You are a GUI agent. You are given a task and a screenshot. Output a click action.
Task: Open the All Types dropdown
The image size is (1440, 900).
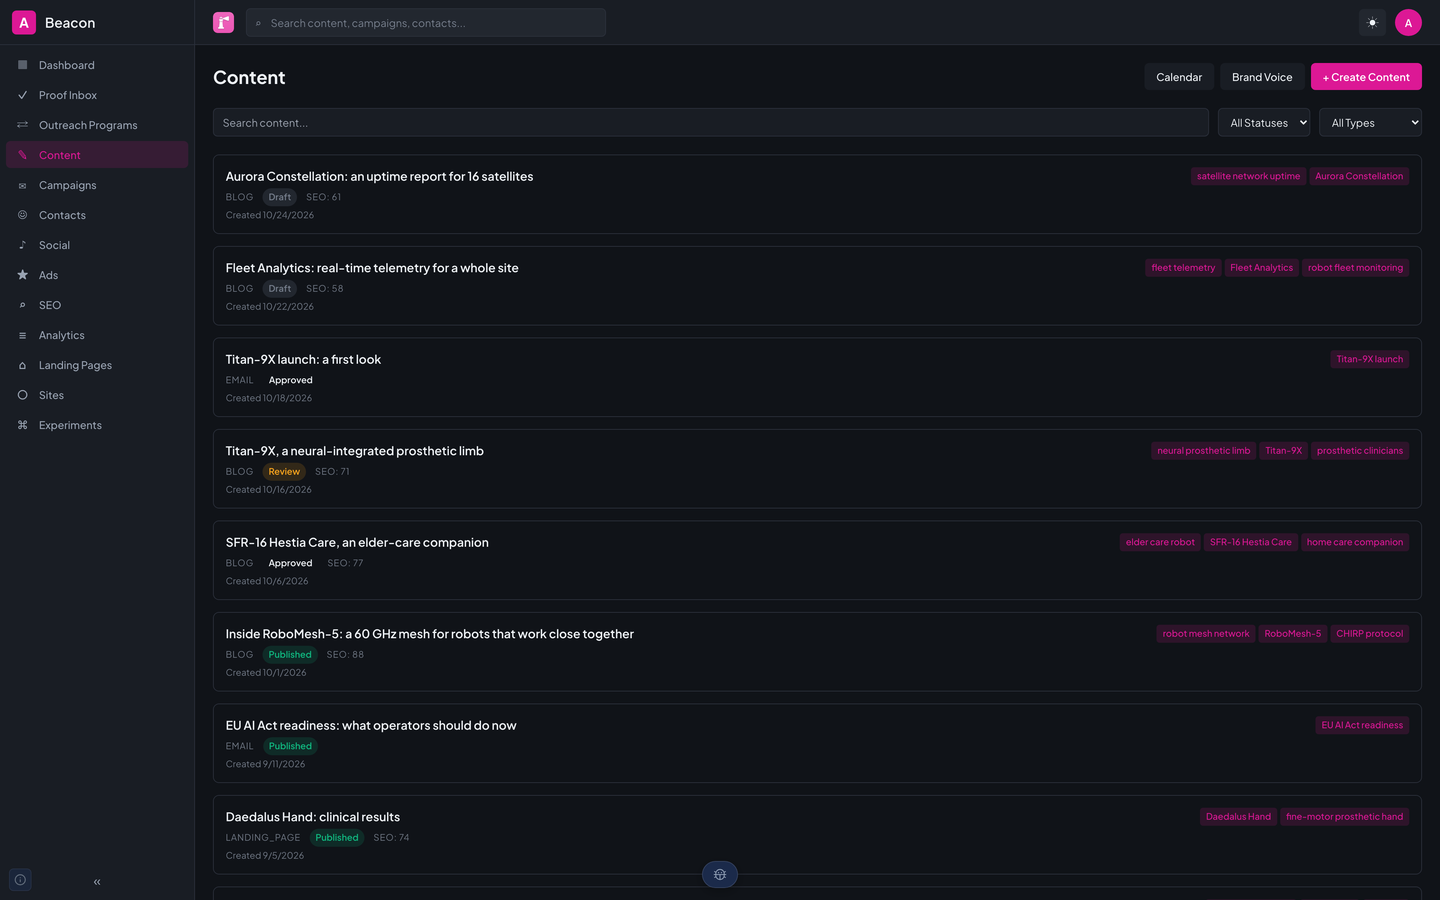1370,123
